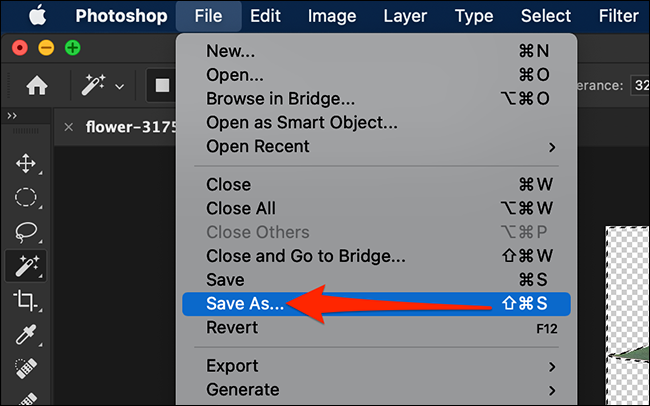This screenshot has width=650, height=406.
Task: Select the Spot Healing Brush tool
Action: [x=26, y=368]
